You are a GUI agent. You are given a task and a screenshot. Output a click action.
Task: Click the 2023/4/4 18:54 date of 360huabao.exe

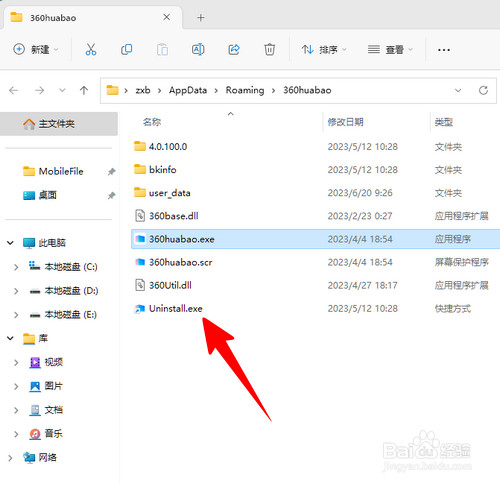click(360, 239)
